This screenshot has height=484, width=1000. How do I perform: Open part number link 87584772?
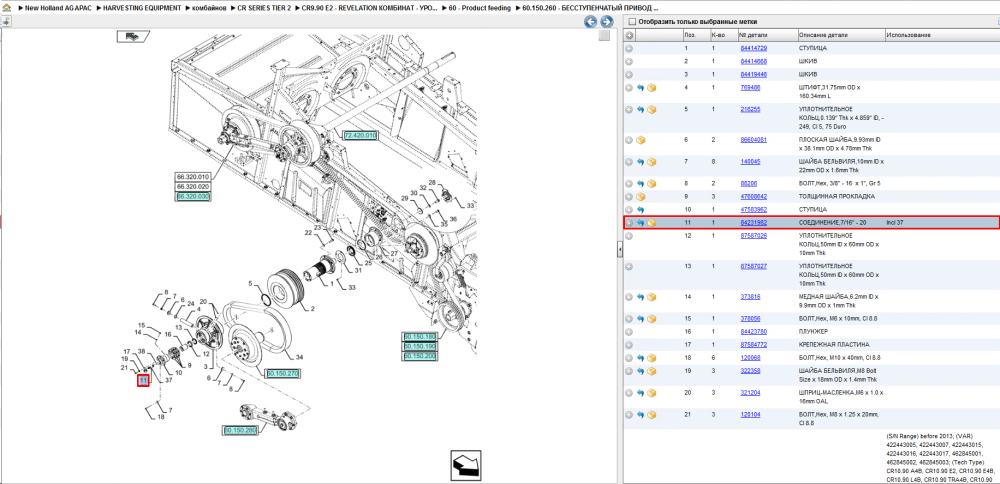753,345
